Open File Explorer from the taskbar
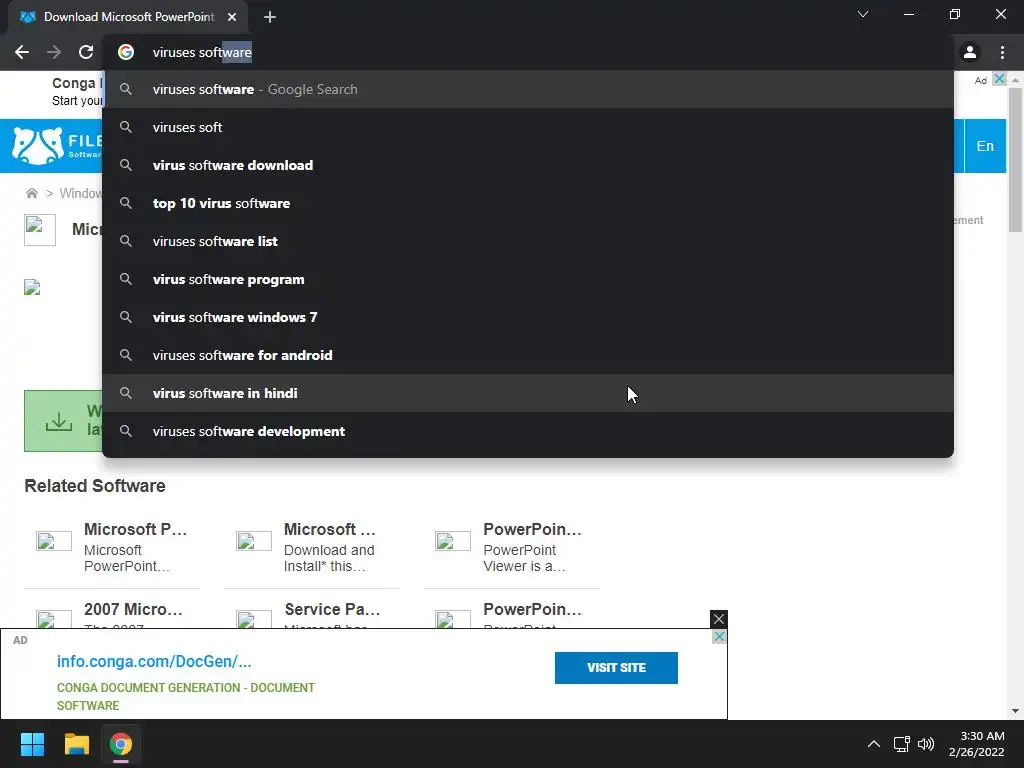The image size is (1024, 768). (76, 744)
